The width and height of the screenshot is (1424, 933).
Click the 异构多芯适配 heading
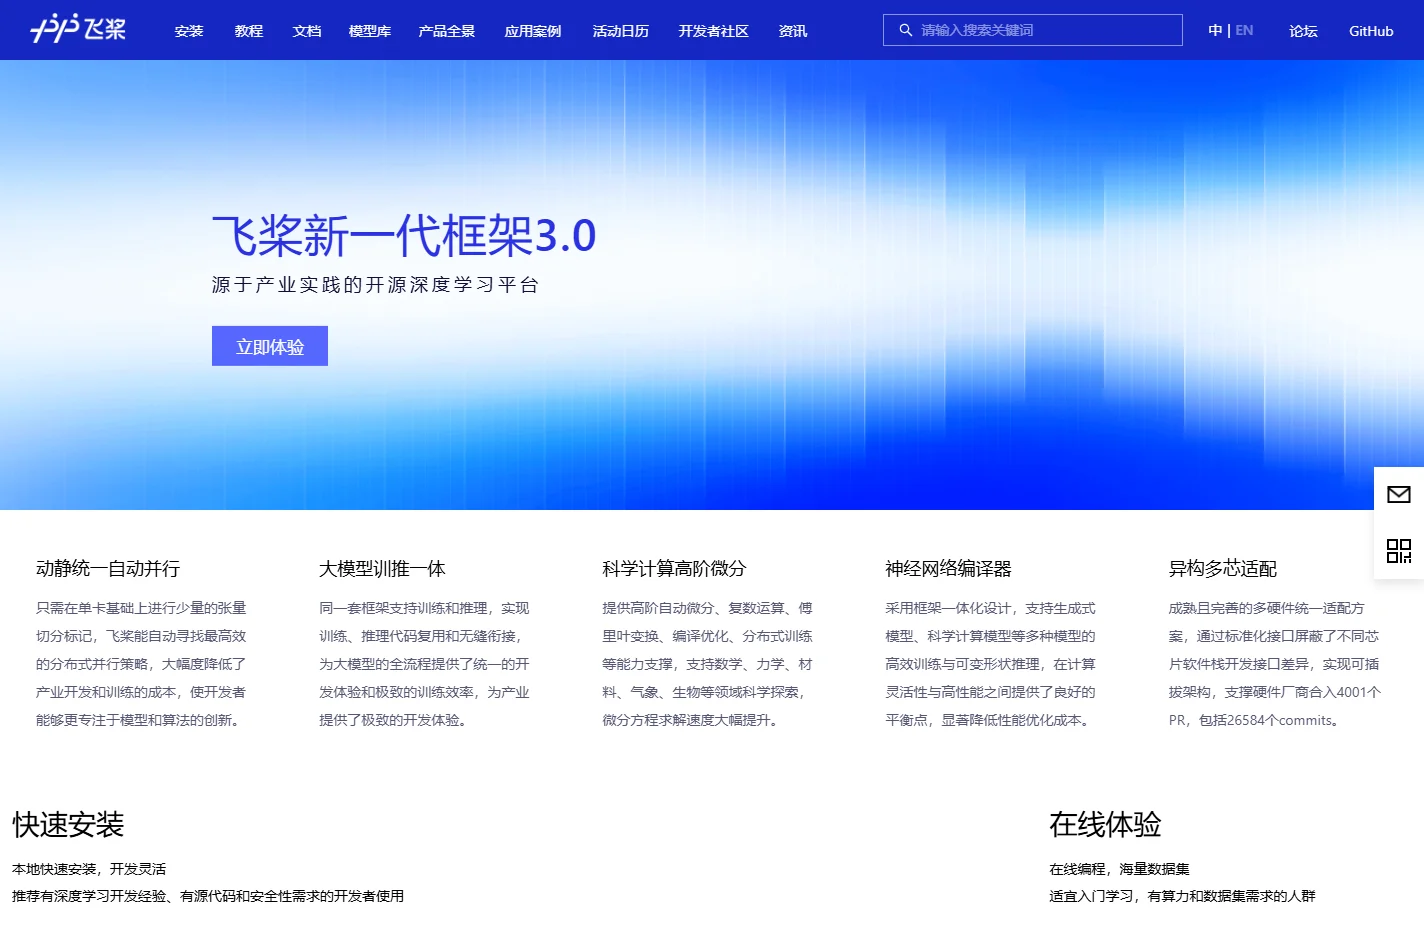1223,569
